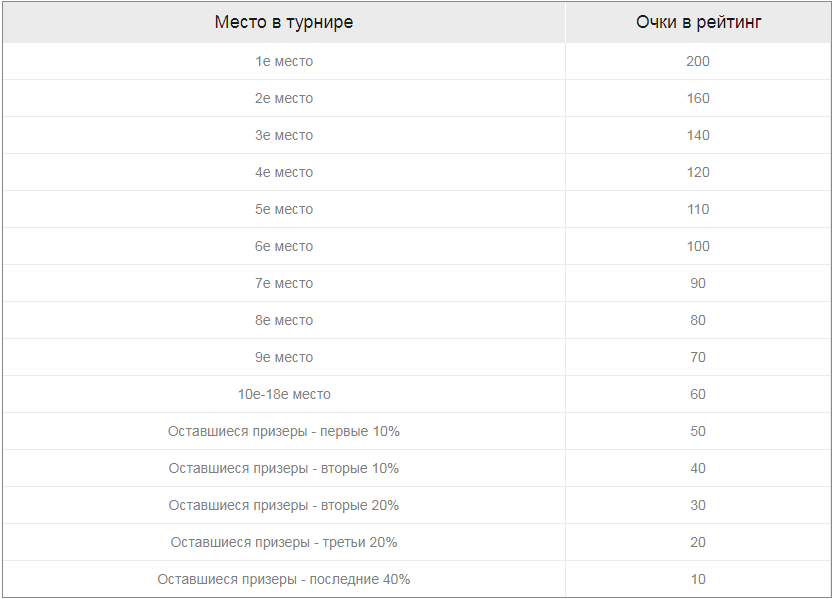The width and height of the screenshot is (833, 599).
Task: Click the 140 points cell
Action: click(698, 135)
